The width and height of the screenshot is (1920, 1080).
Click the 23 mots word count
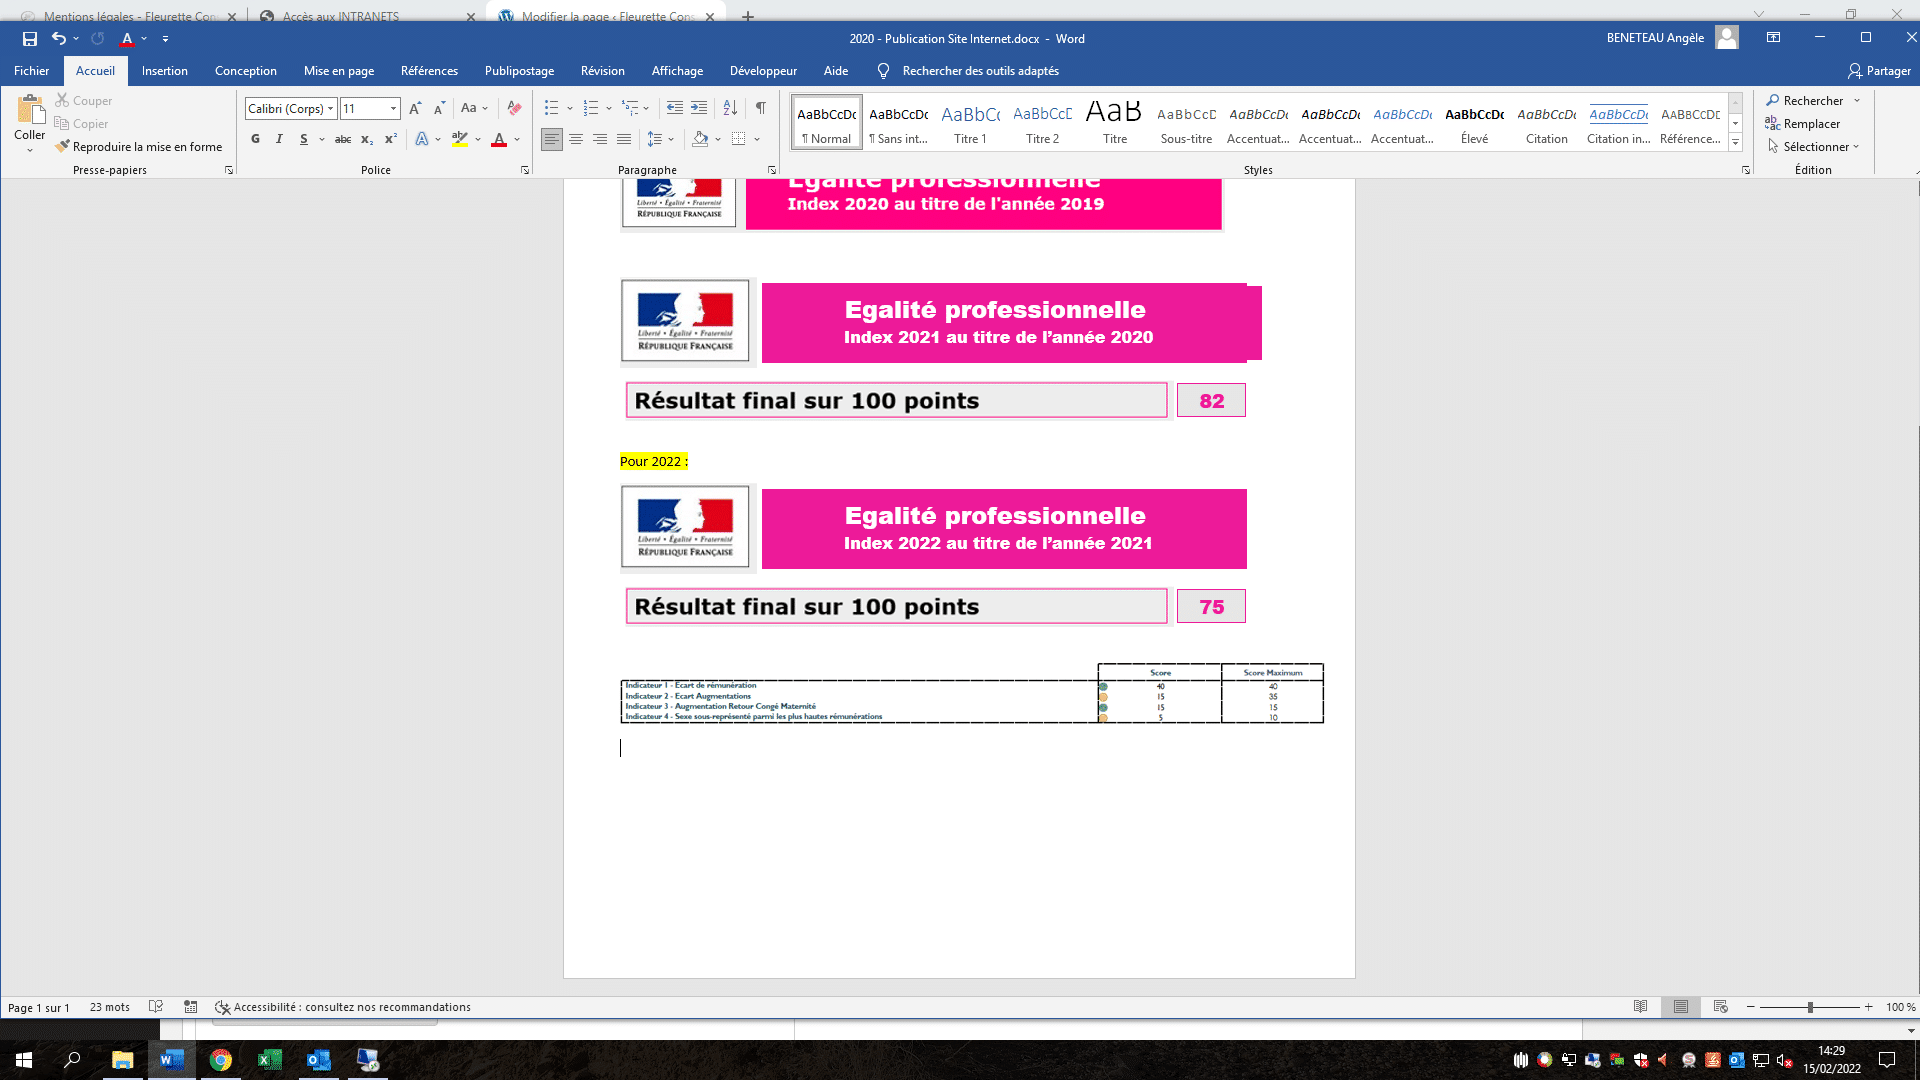pos(110,1007)
